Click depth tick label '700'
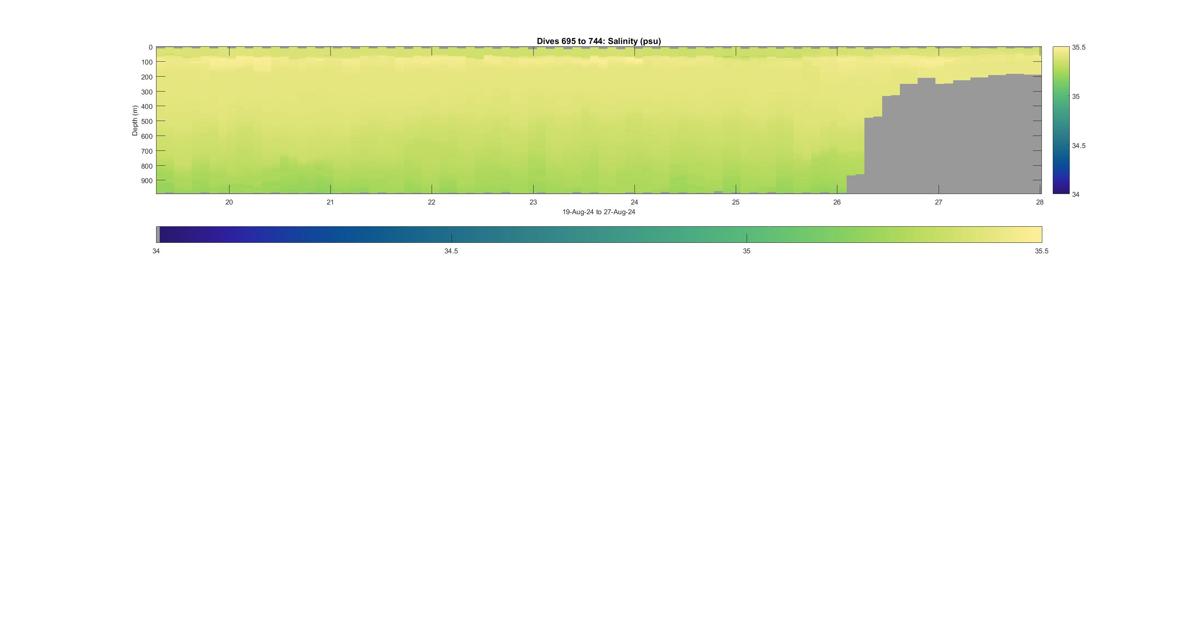Viewport: 1200px width, 622px height. tap(146, 151)
